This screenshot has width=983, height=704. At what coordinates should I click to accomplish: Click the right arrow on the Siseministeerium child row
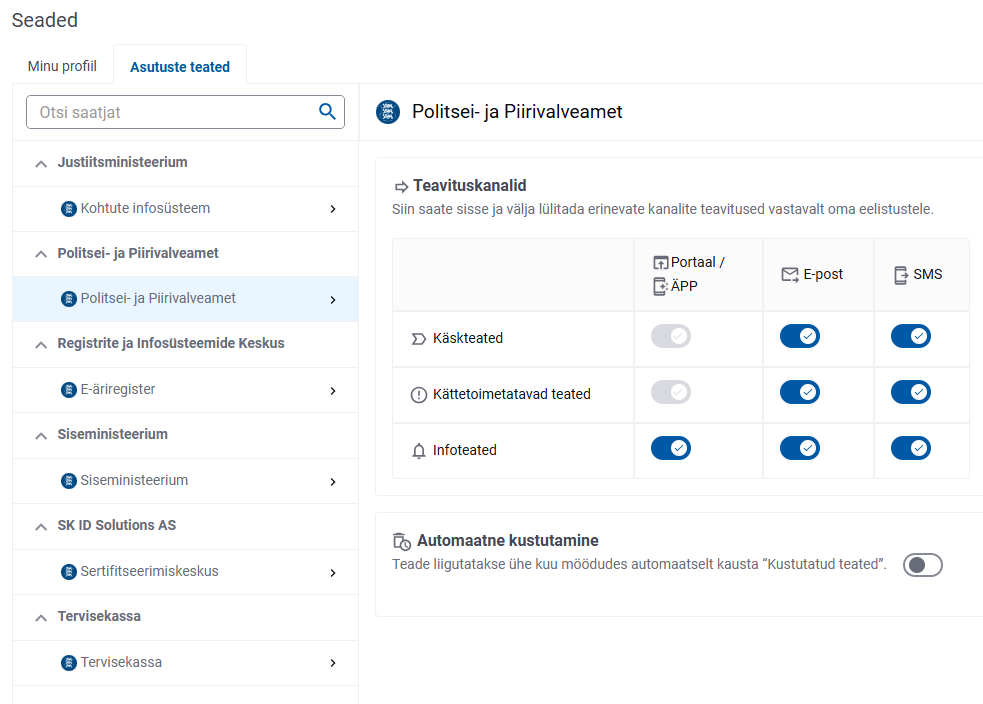tap(333, 481)
